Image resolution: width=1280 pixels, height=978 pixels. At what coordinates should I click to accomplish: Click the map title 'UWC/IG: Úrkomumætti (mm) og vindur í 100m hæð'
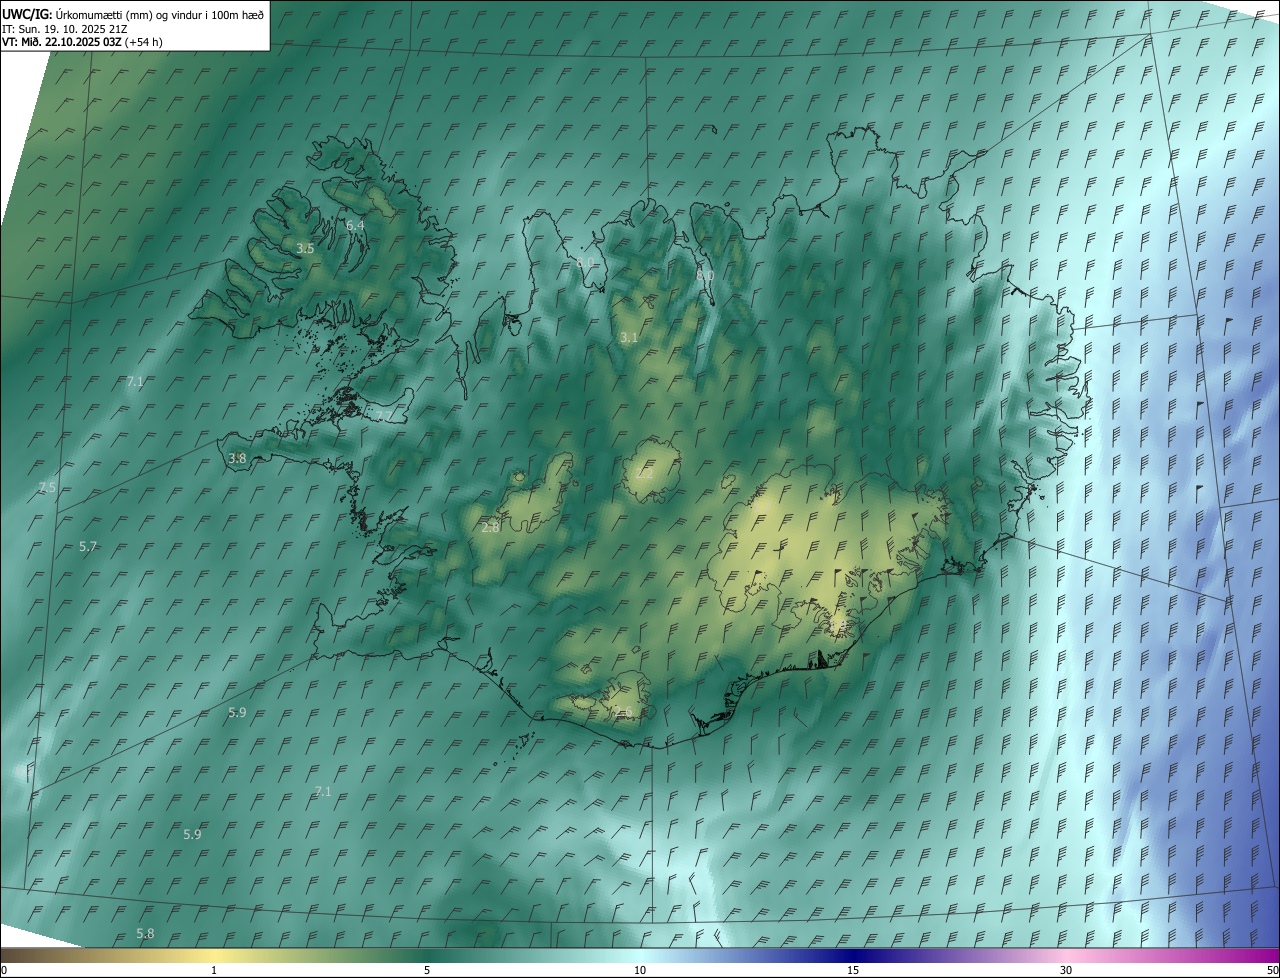(133, 14)
